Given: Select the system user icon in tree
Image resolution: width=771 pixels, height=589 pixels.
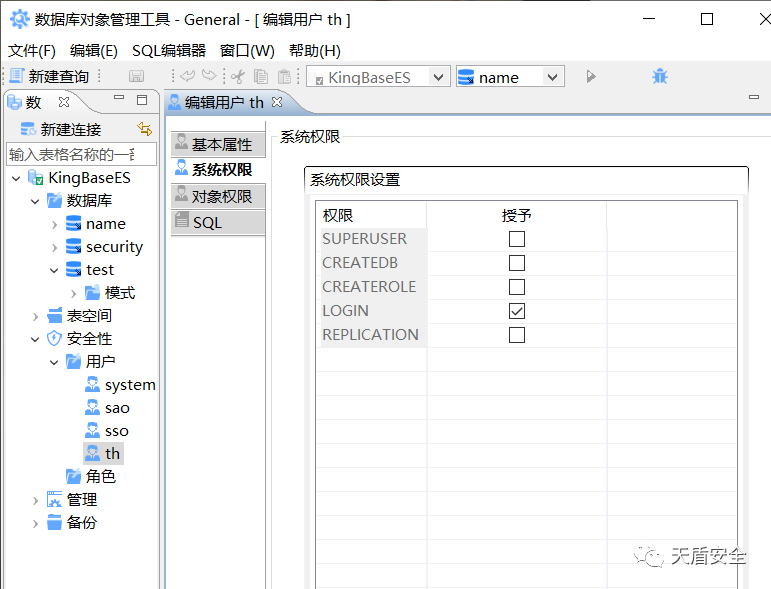Looking at the screenshot, I should (x=93, y=385).
